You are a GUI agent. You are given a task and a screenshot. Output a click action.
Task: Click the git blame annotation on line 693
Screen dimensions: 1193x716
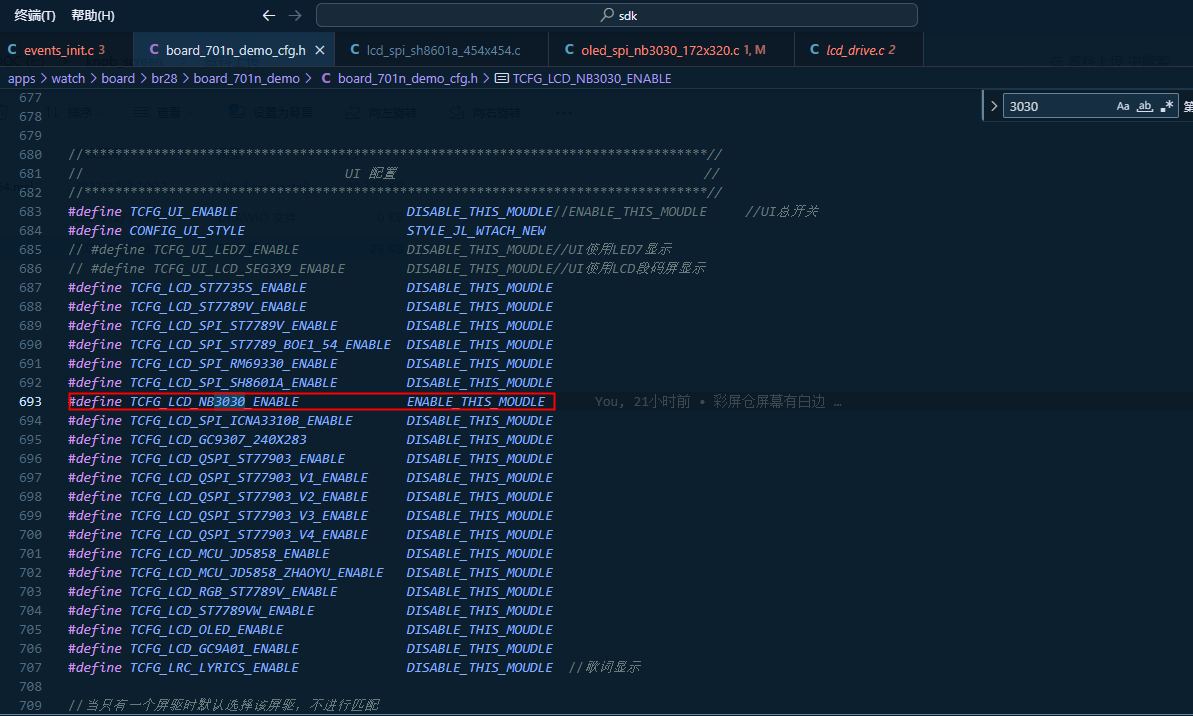click(717, 402)
